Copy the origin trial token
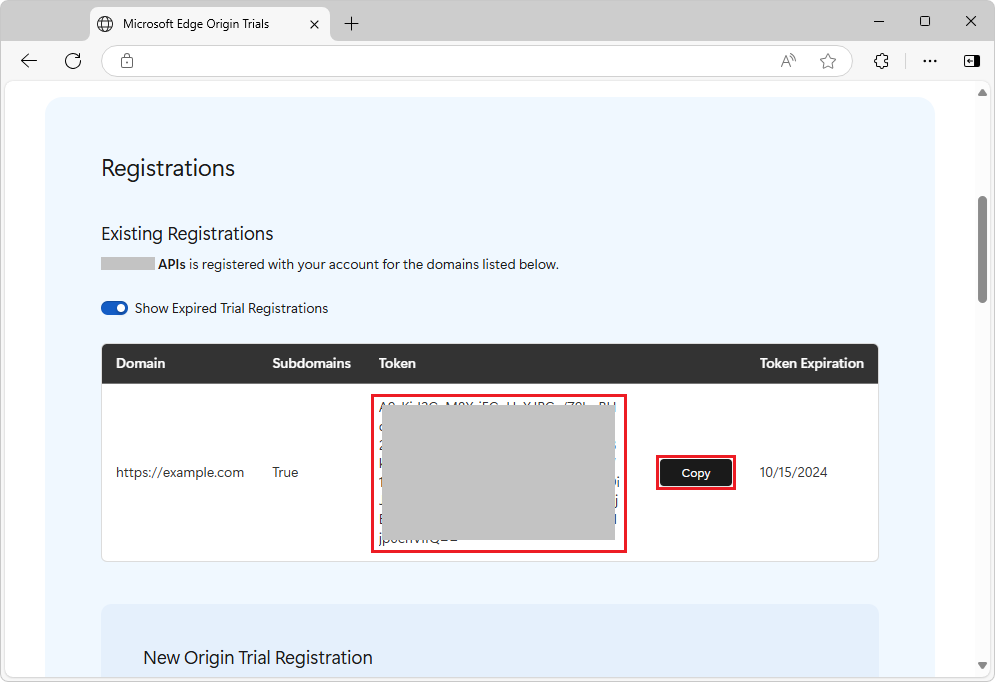 pyautogui.click(x=695, y=472)
